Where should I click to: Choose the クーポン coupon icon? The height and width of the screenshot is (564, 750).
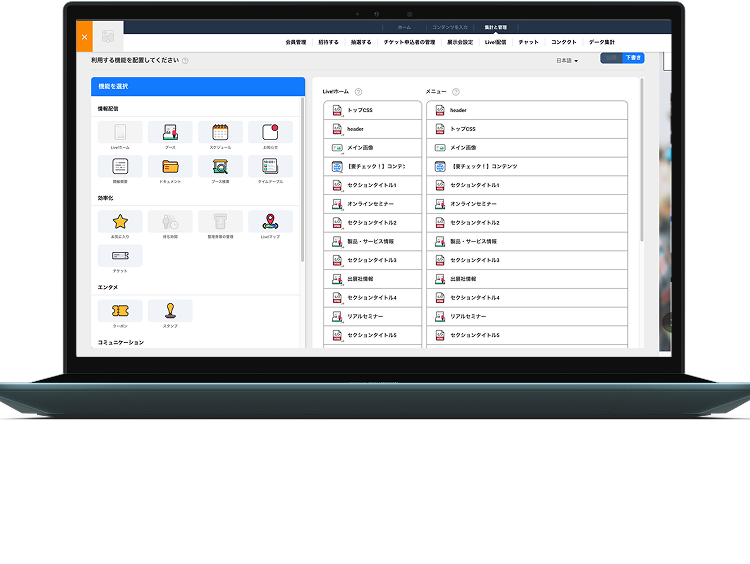[120, 311]
